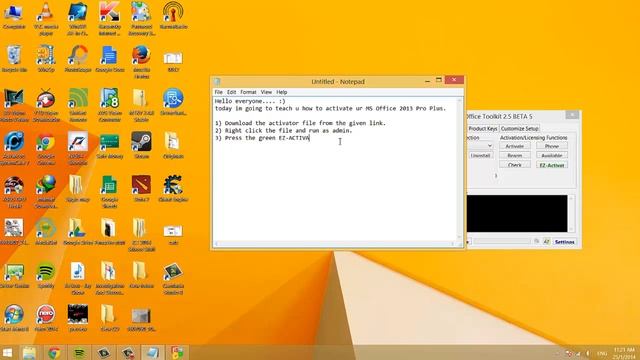Image resolution: width=640 pixels, height=360 pixels.
Task: Open the system tray clock
Action: tap(624, 353)
